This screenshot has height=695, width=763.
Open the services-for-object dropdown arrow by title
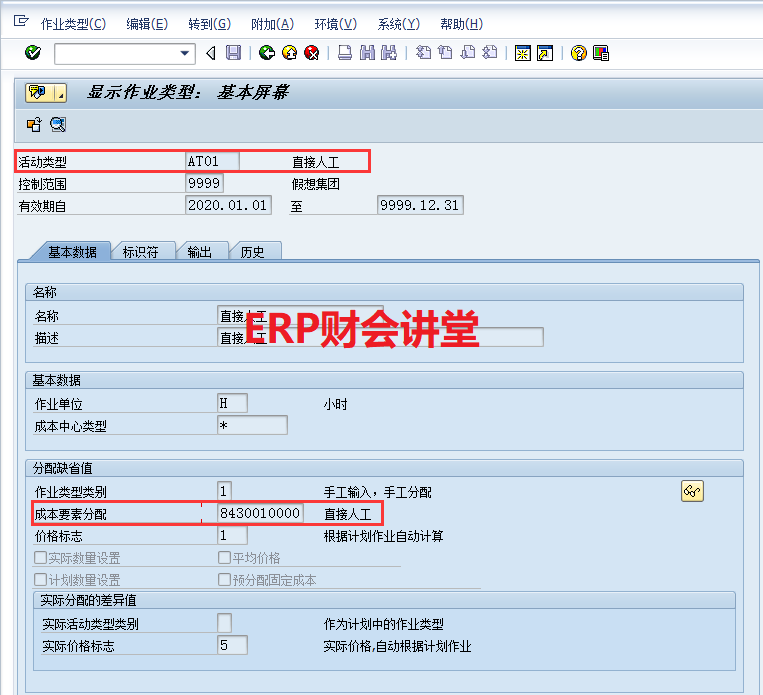pos(61,93)
